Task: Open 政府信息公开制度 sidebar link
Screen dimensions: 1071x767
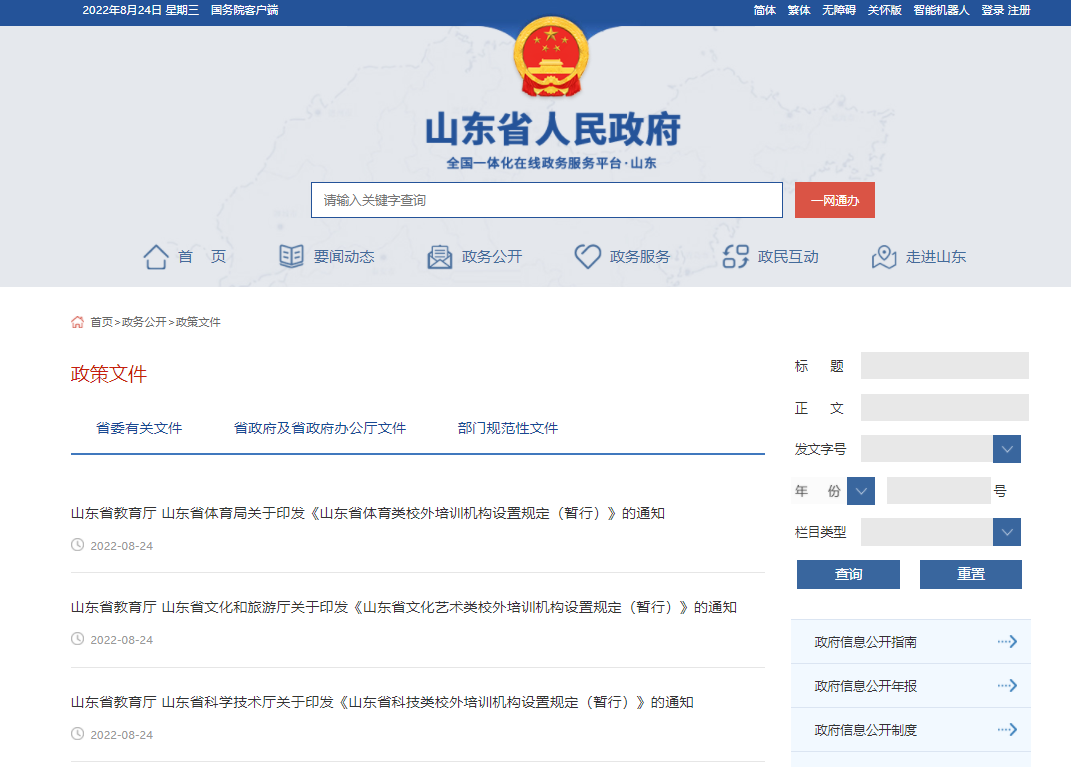Action: [865, 730]
